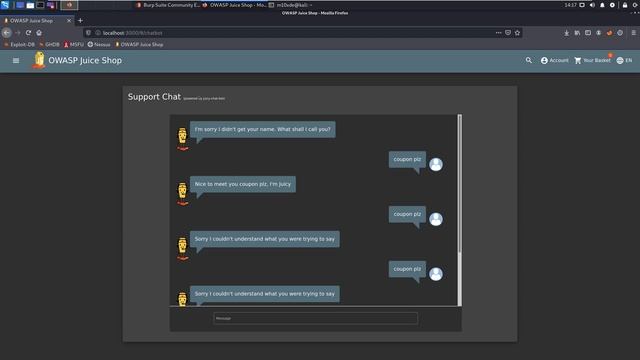Viewport: 640px width, 360px height.
Task: Click the OWASP Juice Shop title link
Action: [x=85, y=60]
